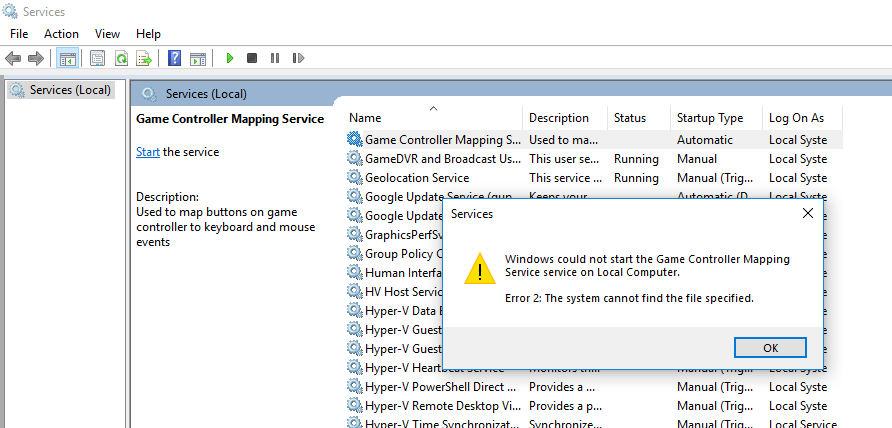892x428 pixels.
Task: Click OK in the error dialog
Action: pyautogui.click(x=769, y=348)
